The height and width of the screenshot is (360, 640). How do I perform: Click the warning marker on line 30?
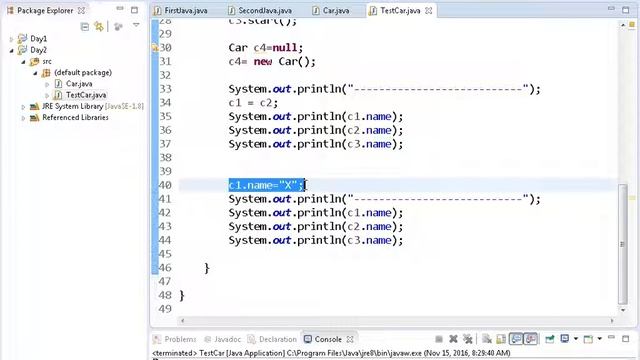(155, 48)
